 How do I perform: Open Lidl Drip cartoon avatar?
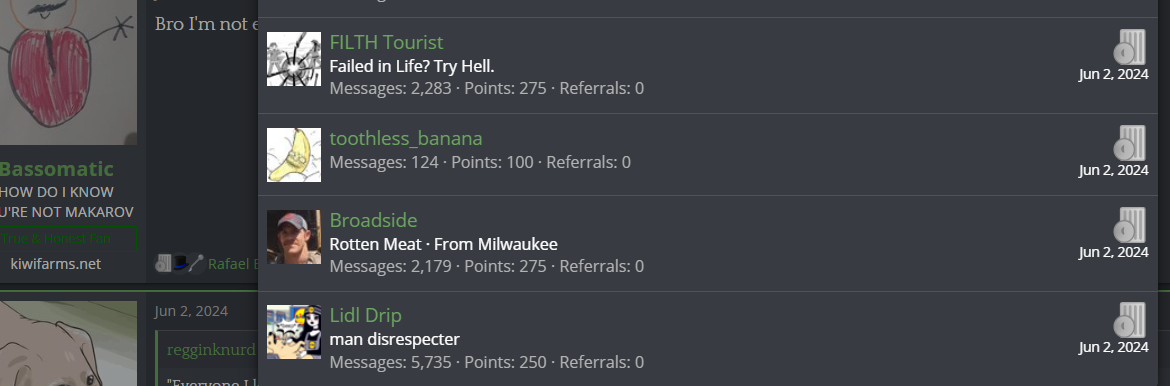[294, 332]
